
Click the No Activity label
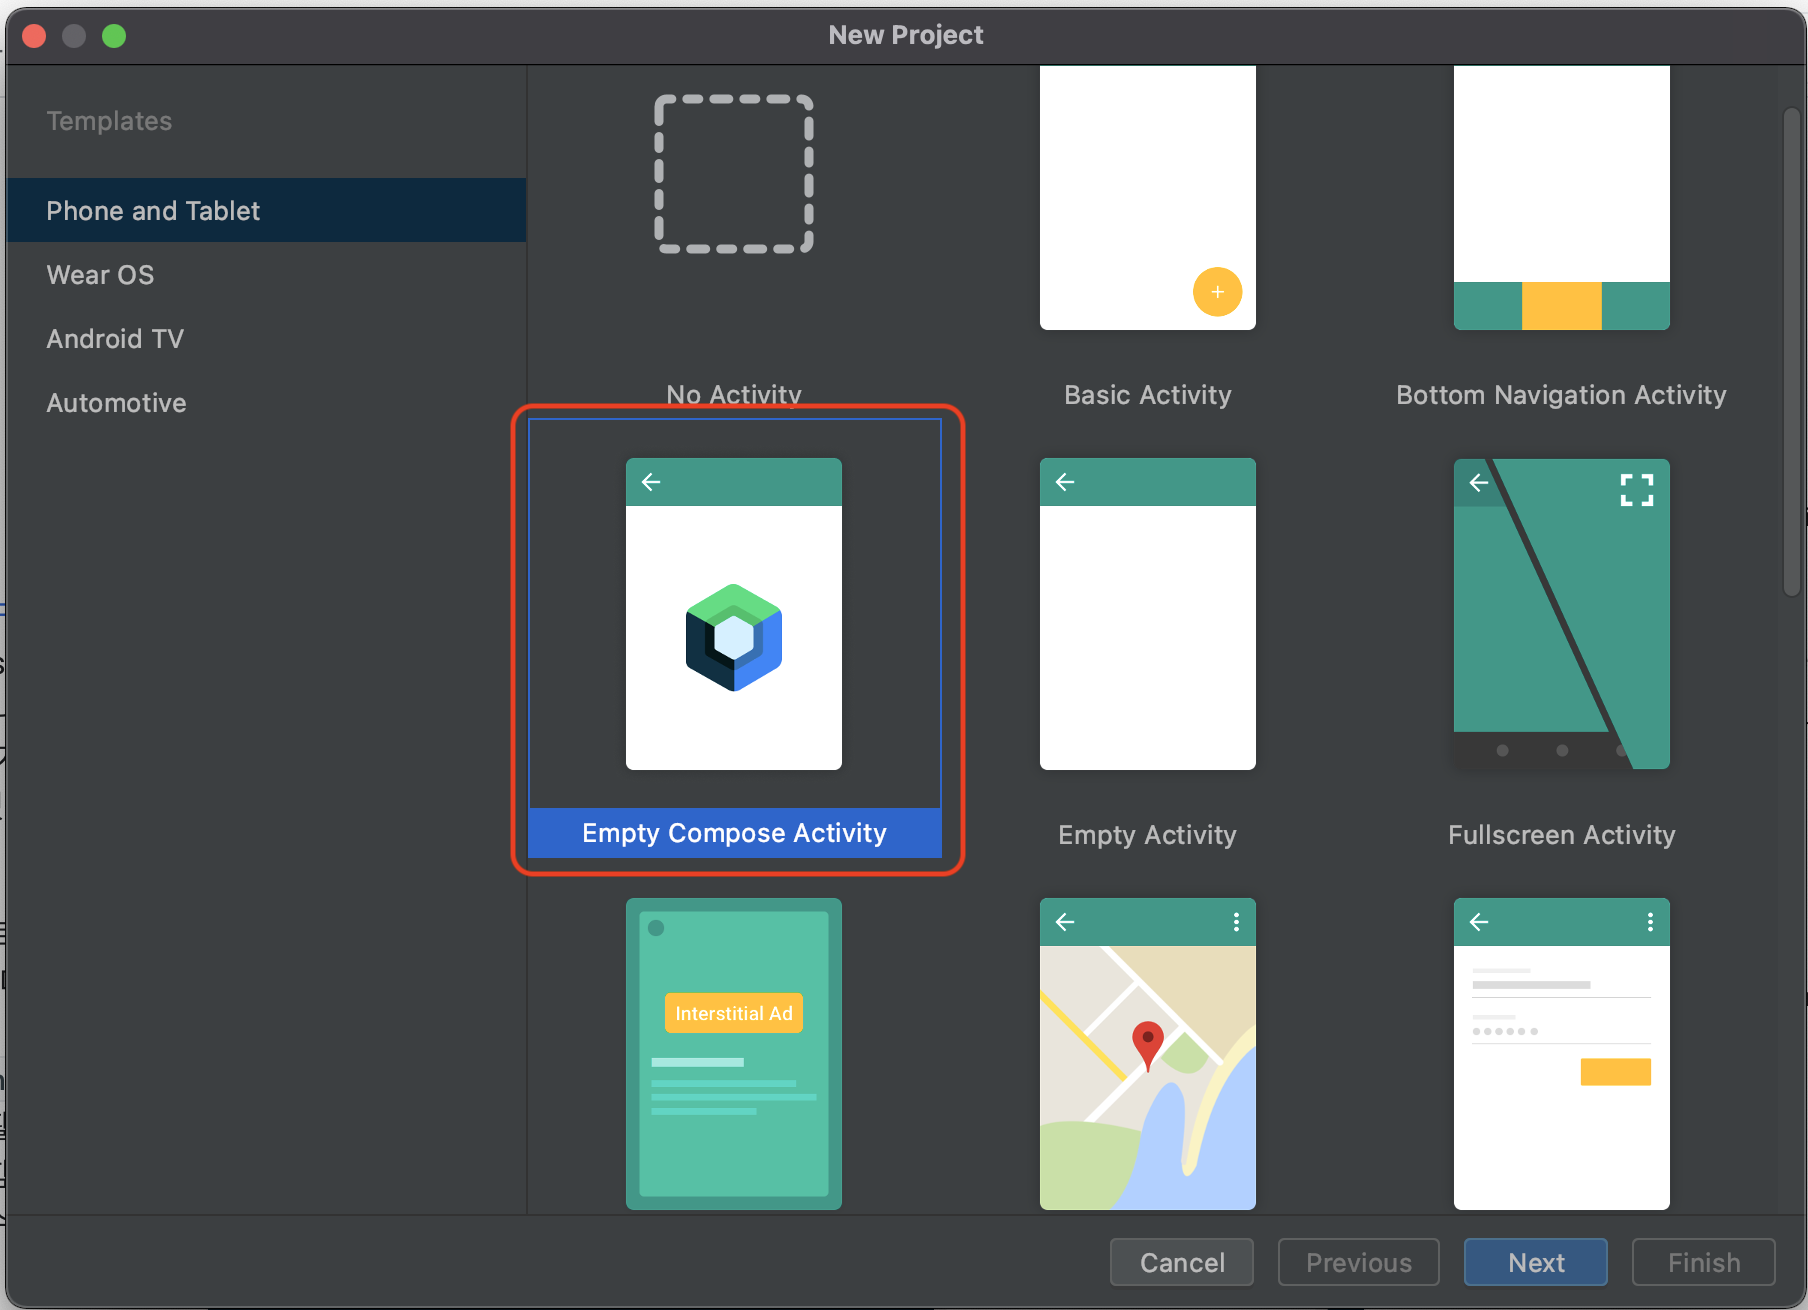734,394
